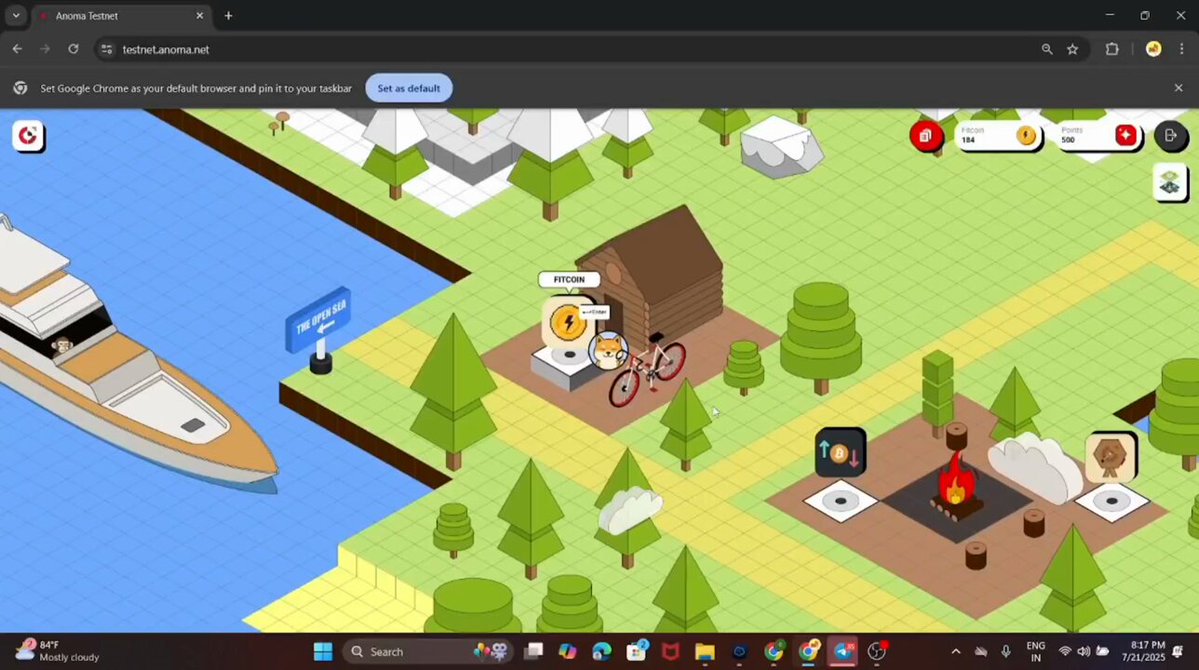Viewport: 1199px width, 670px height.
Task: Open the clock showing 8:17 PM
Action: (1144, 652)
